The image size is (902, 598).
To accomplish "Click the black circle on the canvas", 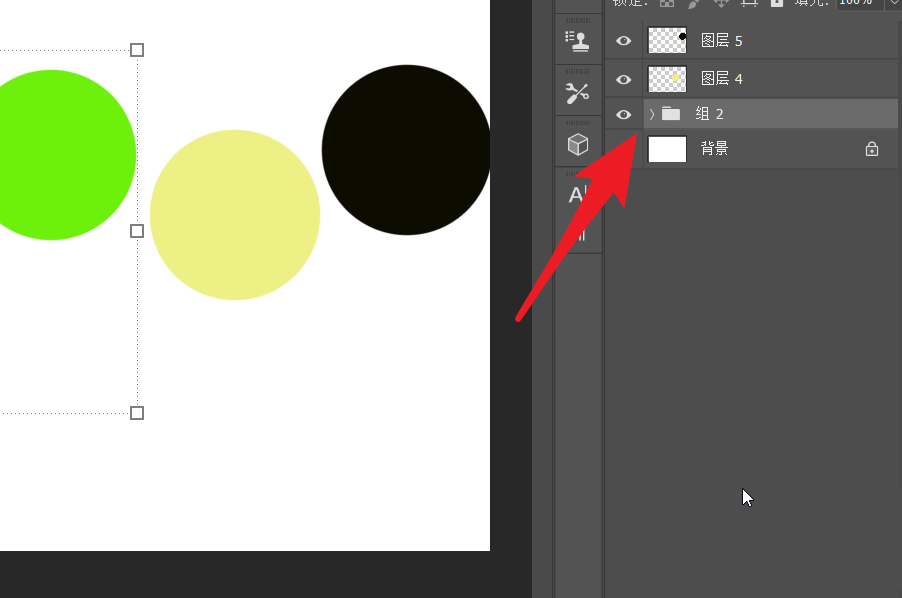I will [406, 150].
